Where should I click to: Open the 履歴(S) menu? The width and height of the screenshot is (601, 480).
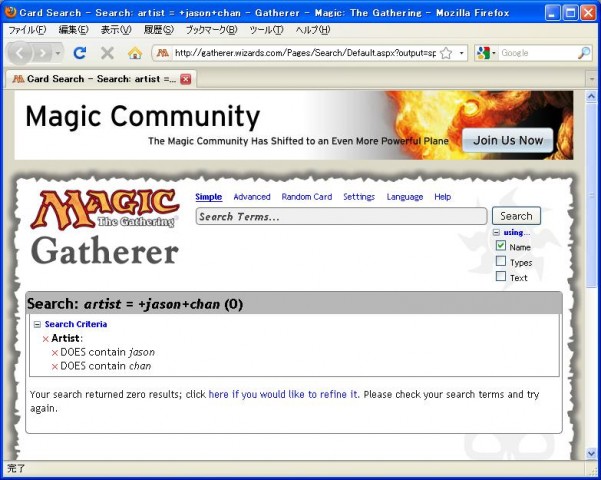click(x=159, y=30)
